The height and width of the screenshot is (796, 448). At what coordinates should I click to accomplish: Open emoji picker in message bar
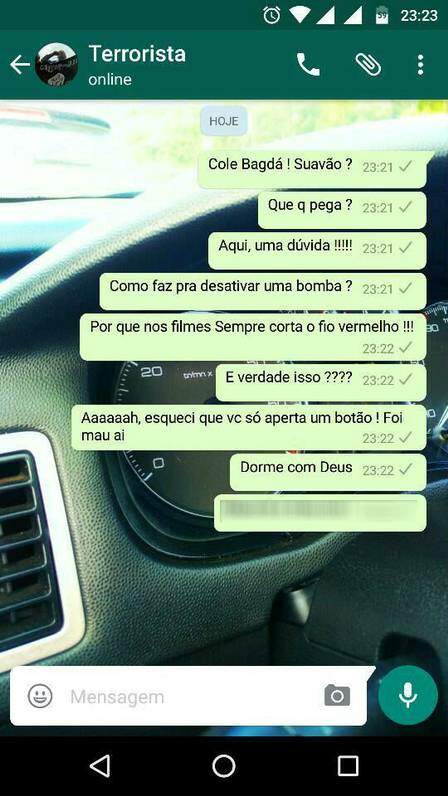tap(40, 696)
